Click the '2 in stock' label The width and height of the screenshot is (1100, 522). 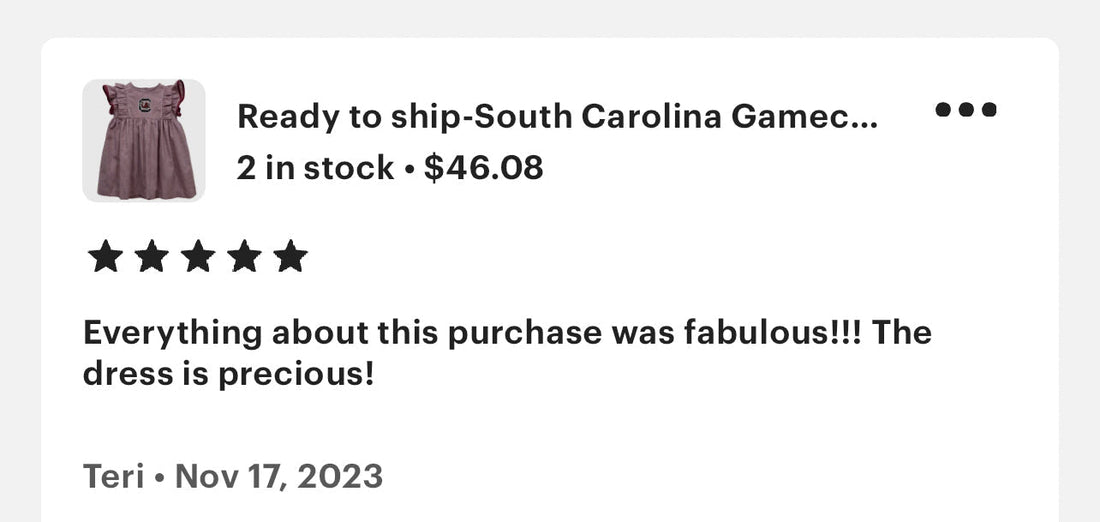(315, 168)
